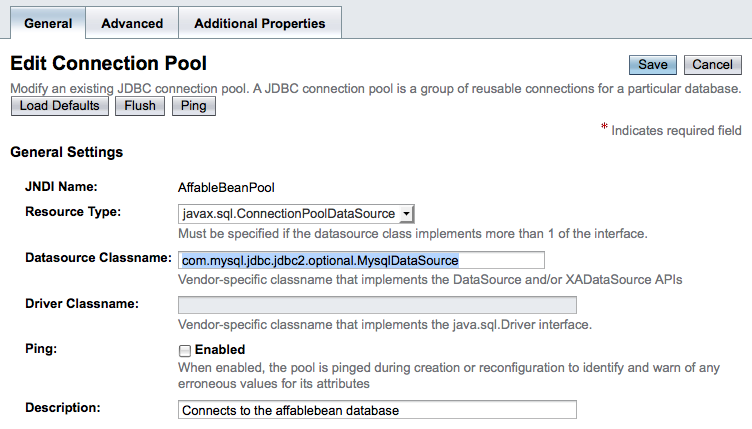Click the "Resource Type:" field label
Screen dimensions: 752x429
73,212
